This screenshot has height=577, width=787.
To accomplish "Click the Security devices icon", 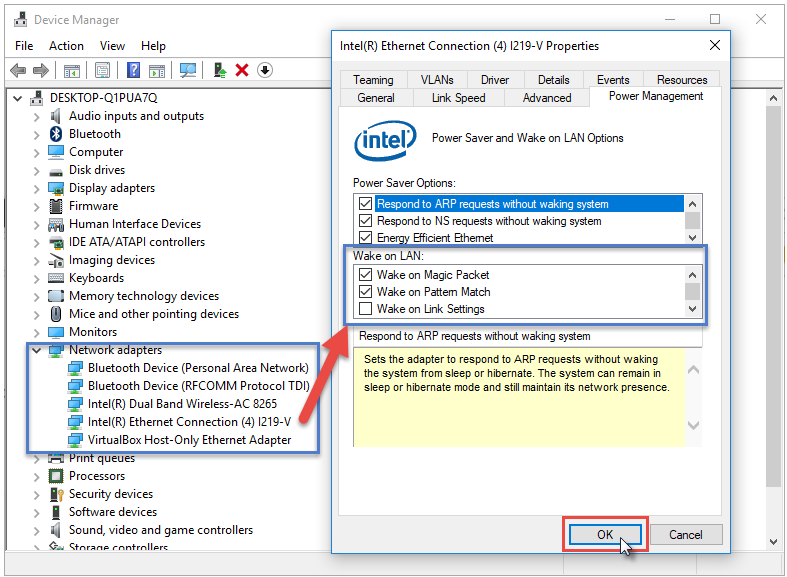I will [x=56, y=494].
